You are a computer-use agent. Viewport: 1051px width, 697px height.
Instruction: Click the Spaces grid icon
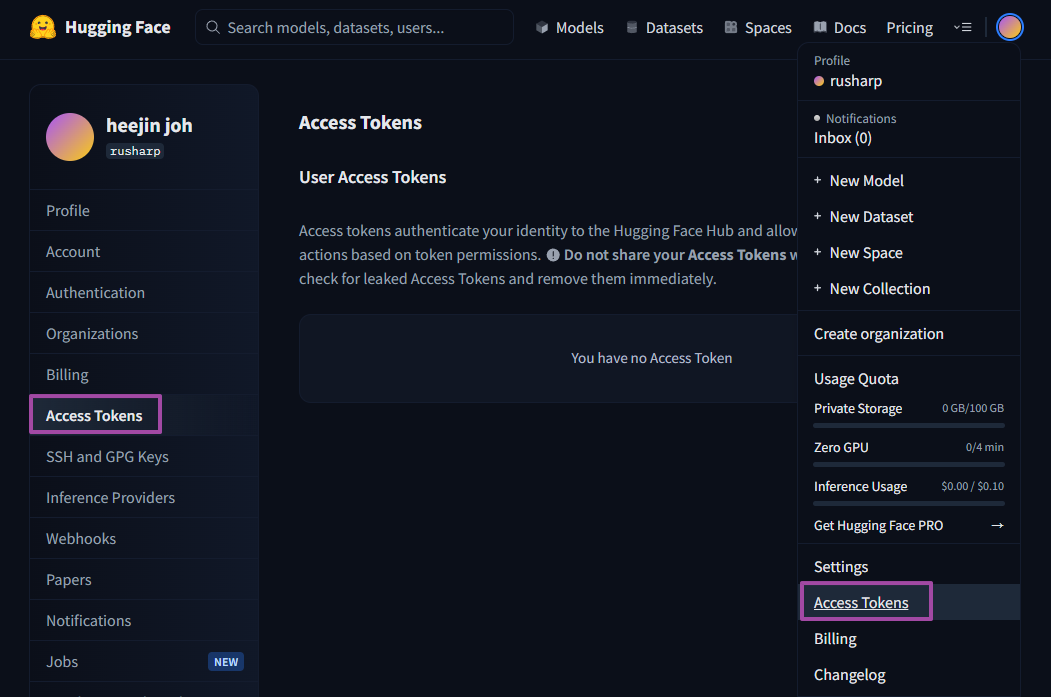tap(731, 27)
